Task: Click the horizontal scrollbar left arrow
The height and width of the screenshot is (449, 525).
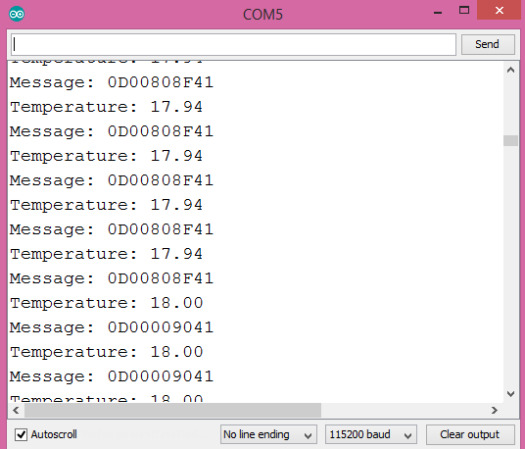Action: click(x=16, y=410)
